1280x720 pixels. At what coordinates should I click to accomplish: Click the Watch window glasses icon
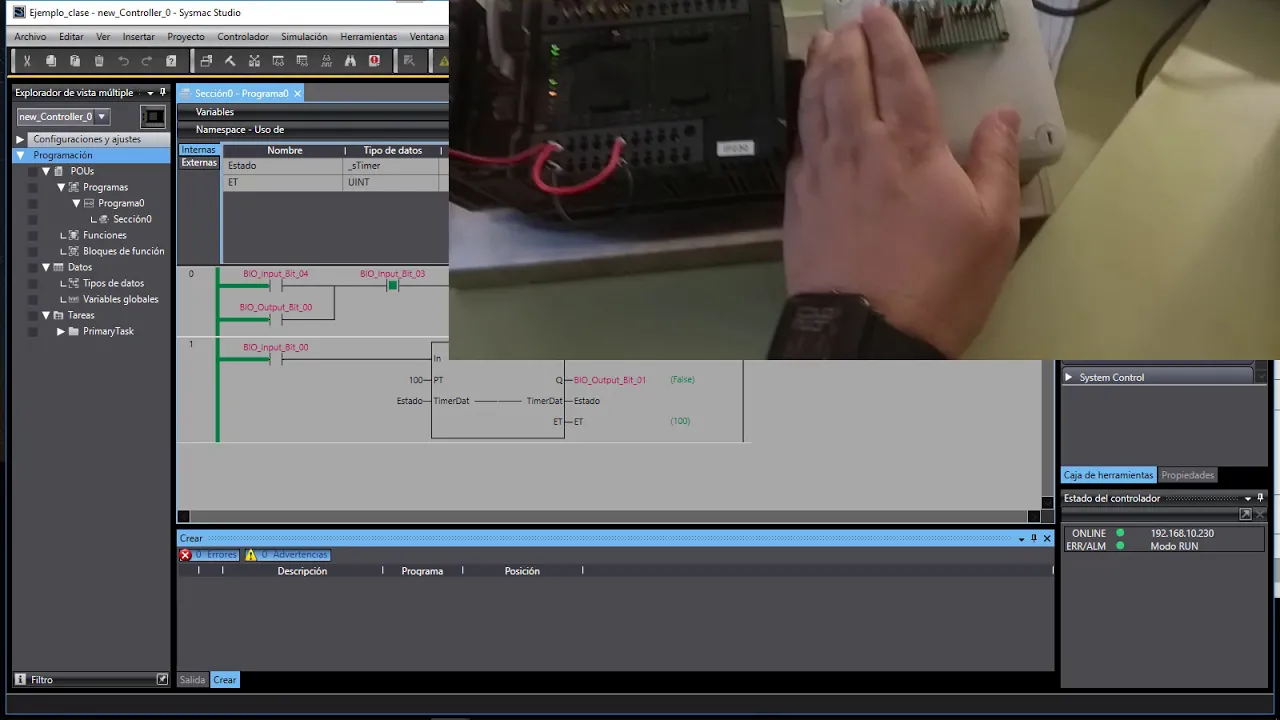coord(278,61)
